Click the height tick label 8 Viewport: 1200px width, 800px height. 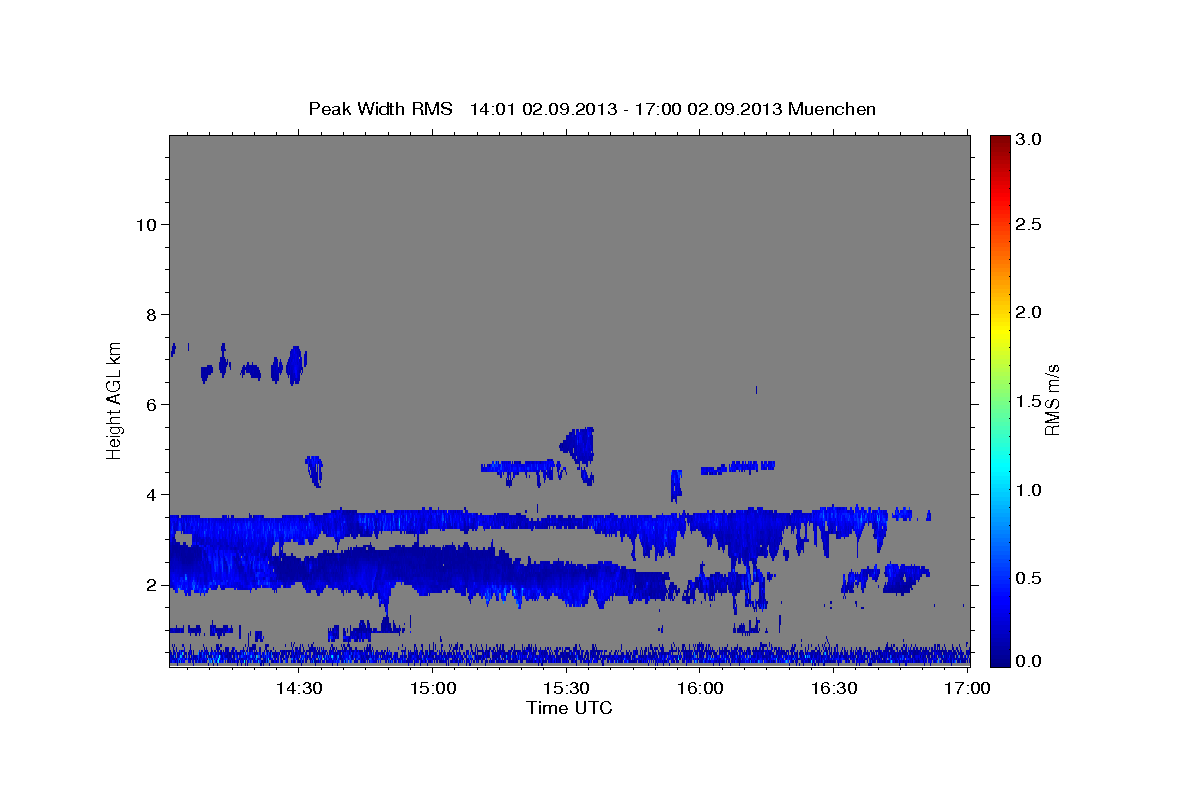pos(150,314)
